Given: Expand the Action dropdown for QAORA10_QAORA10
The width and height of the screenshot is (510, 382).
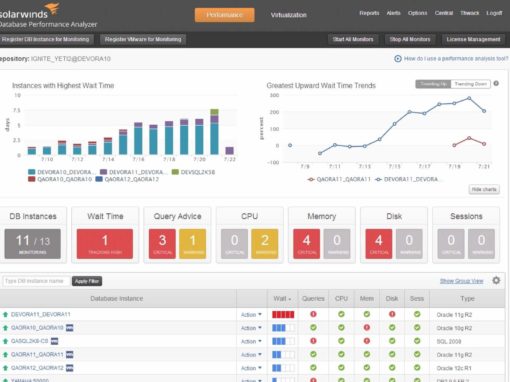Looking at the screenshot, I should [251, 328].
